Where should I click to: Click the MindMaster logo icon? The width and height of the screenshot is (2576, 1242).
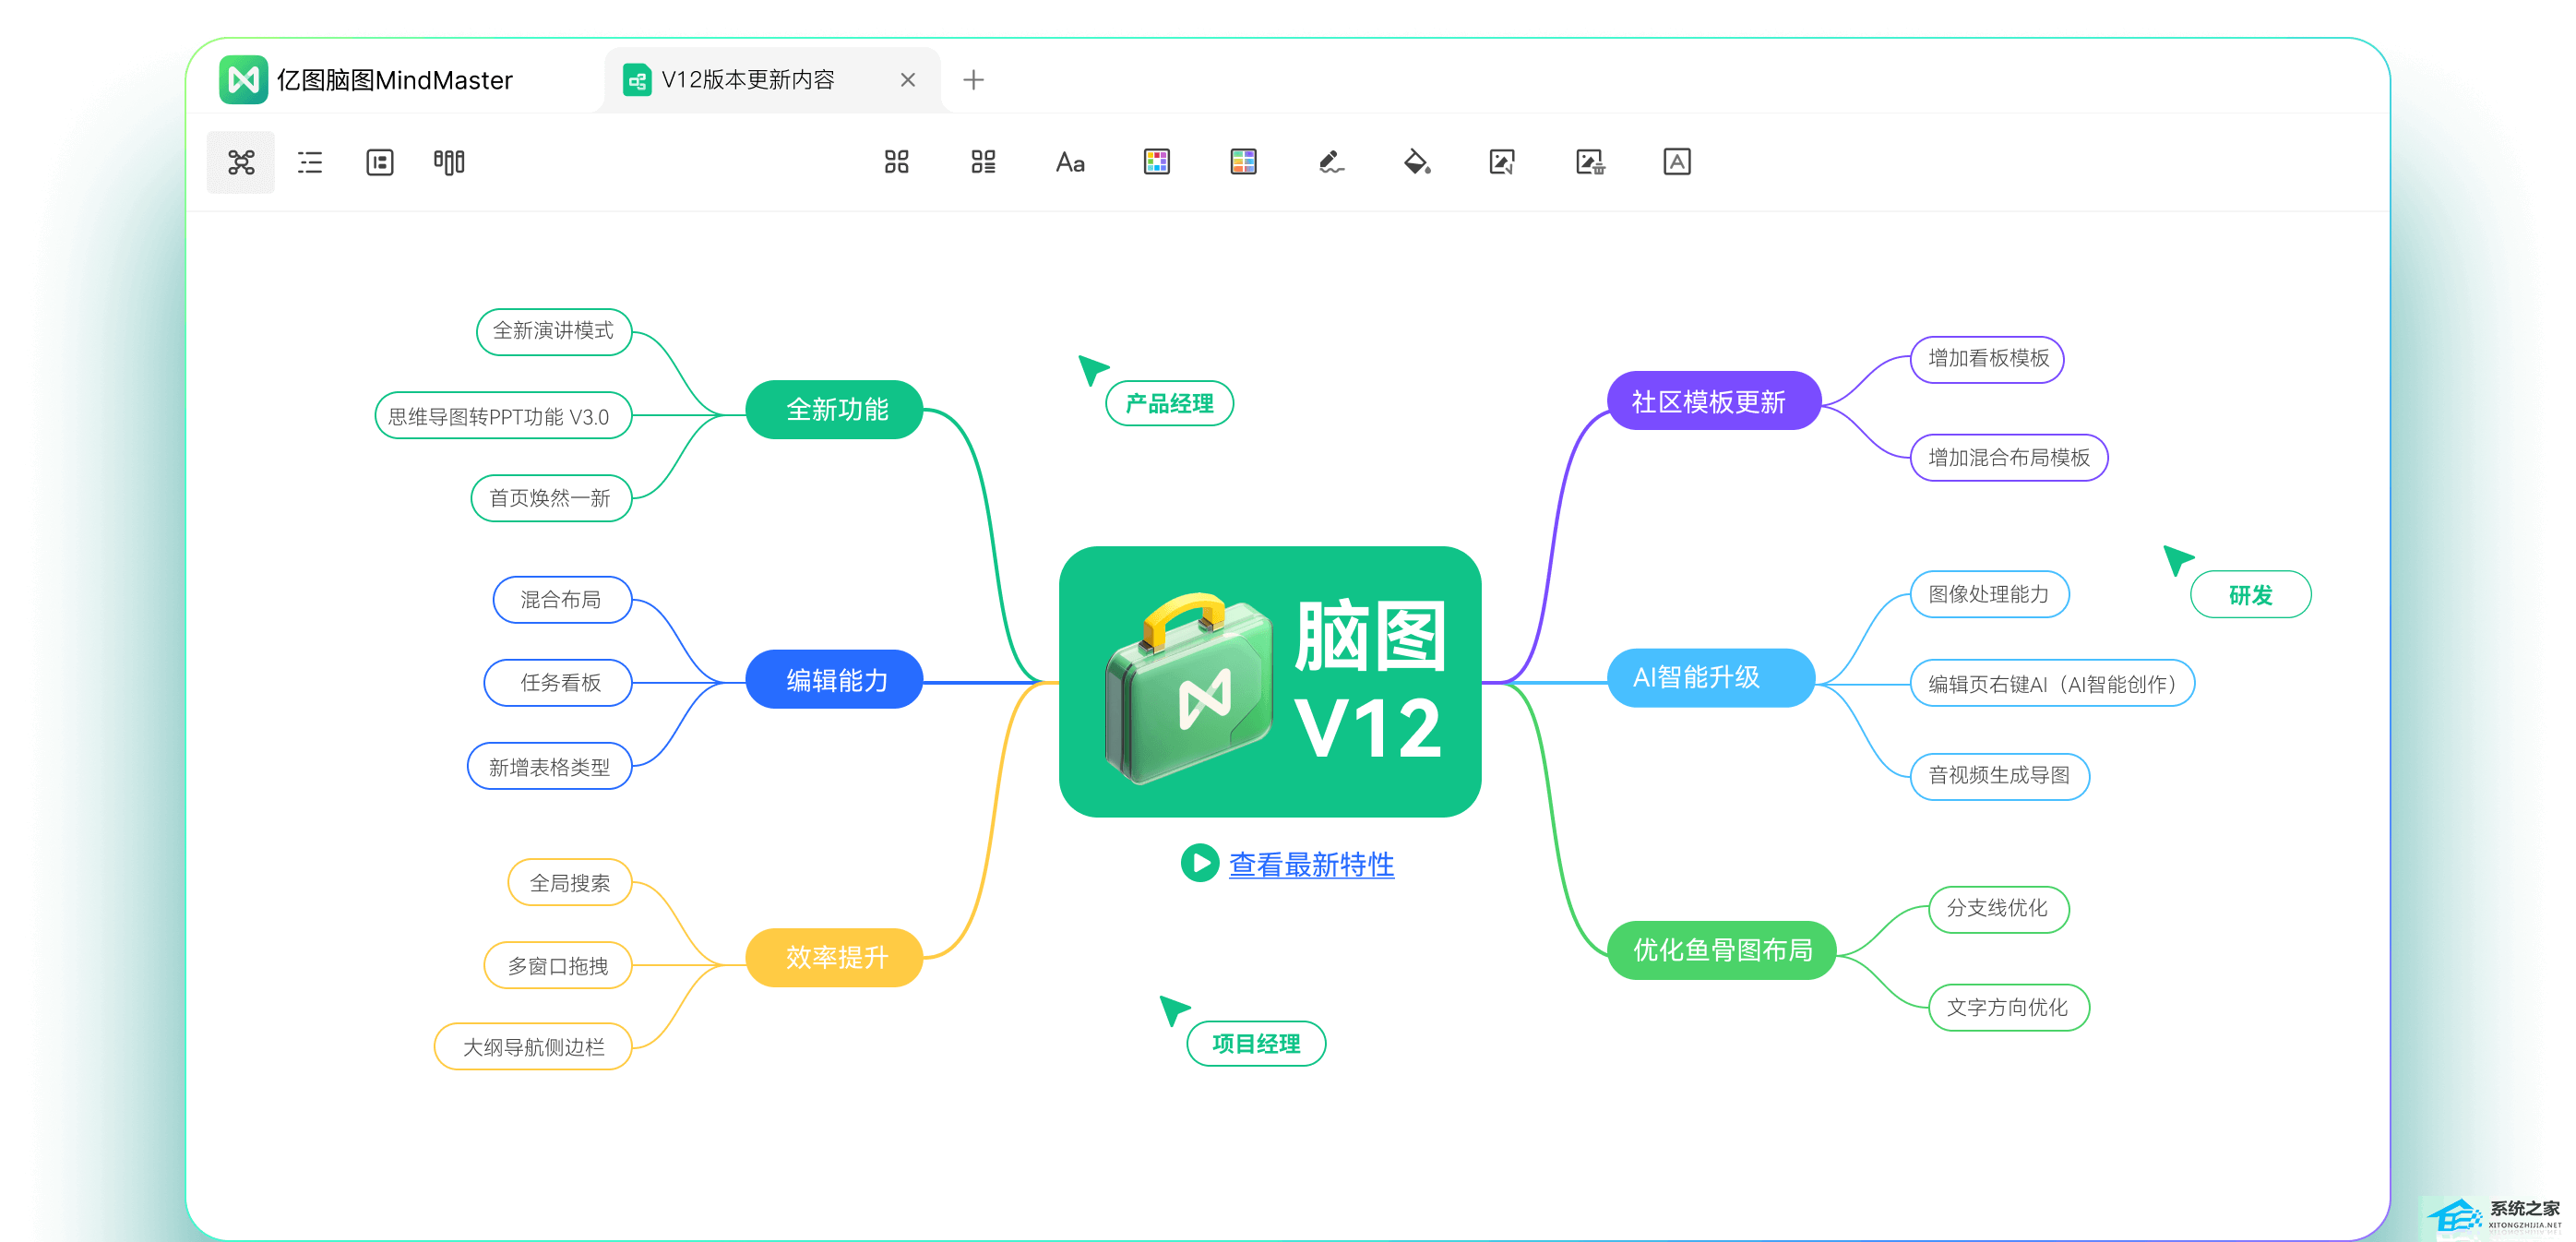pyautogui.click(x=243, y=80)
